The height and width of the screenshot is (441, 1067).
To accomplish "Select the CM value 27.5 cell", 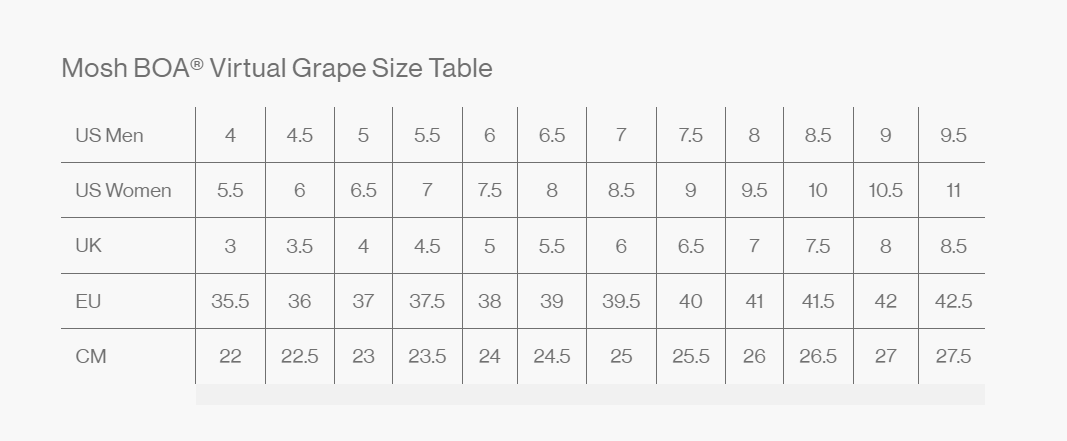I will click(952, 356).
